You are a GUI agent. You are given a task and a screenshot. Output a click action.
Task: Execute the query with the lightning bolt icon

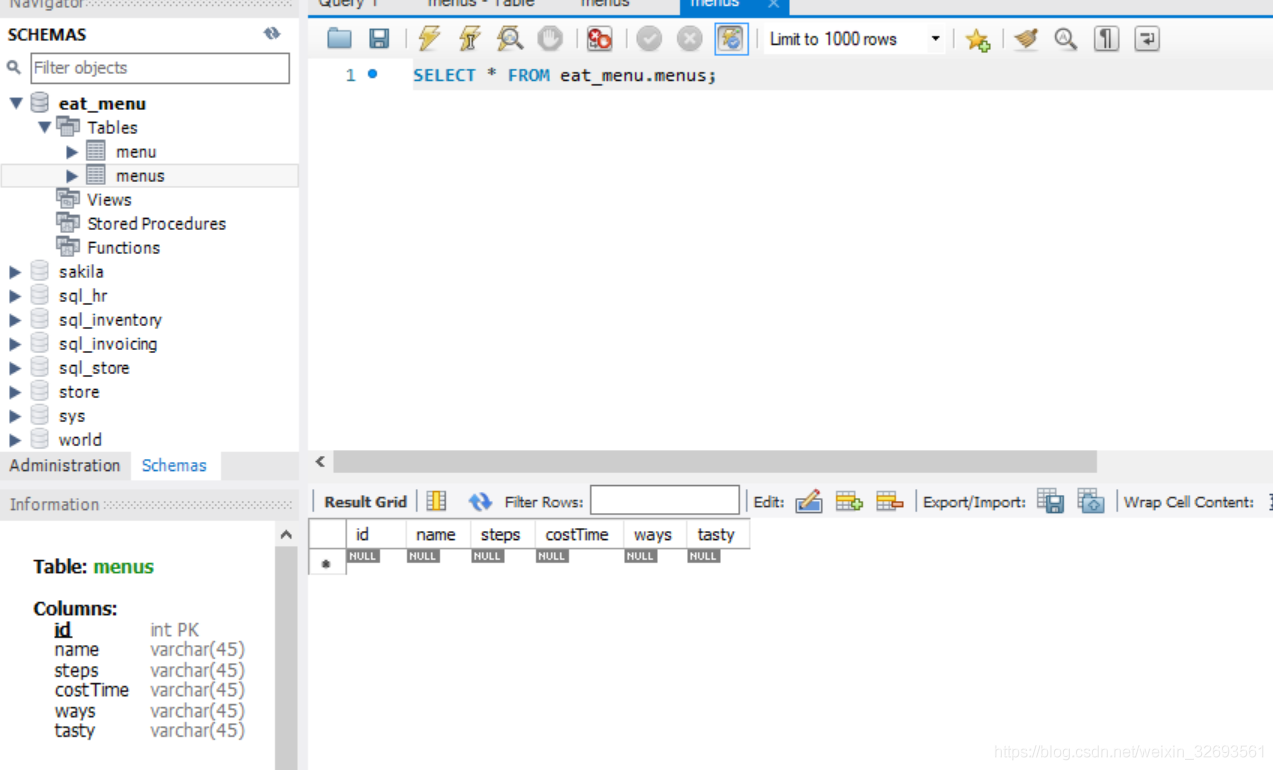point(429,39)
